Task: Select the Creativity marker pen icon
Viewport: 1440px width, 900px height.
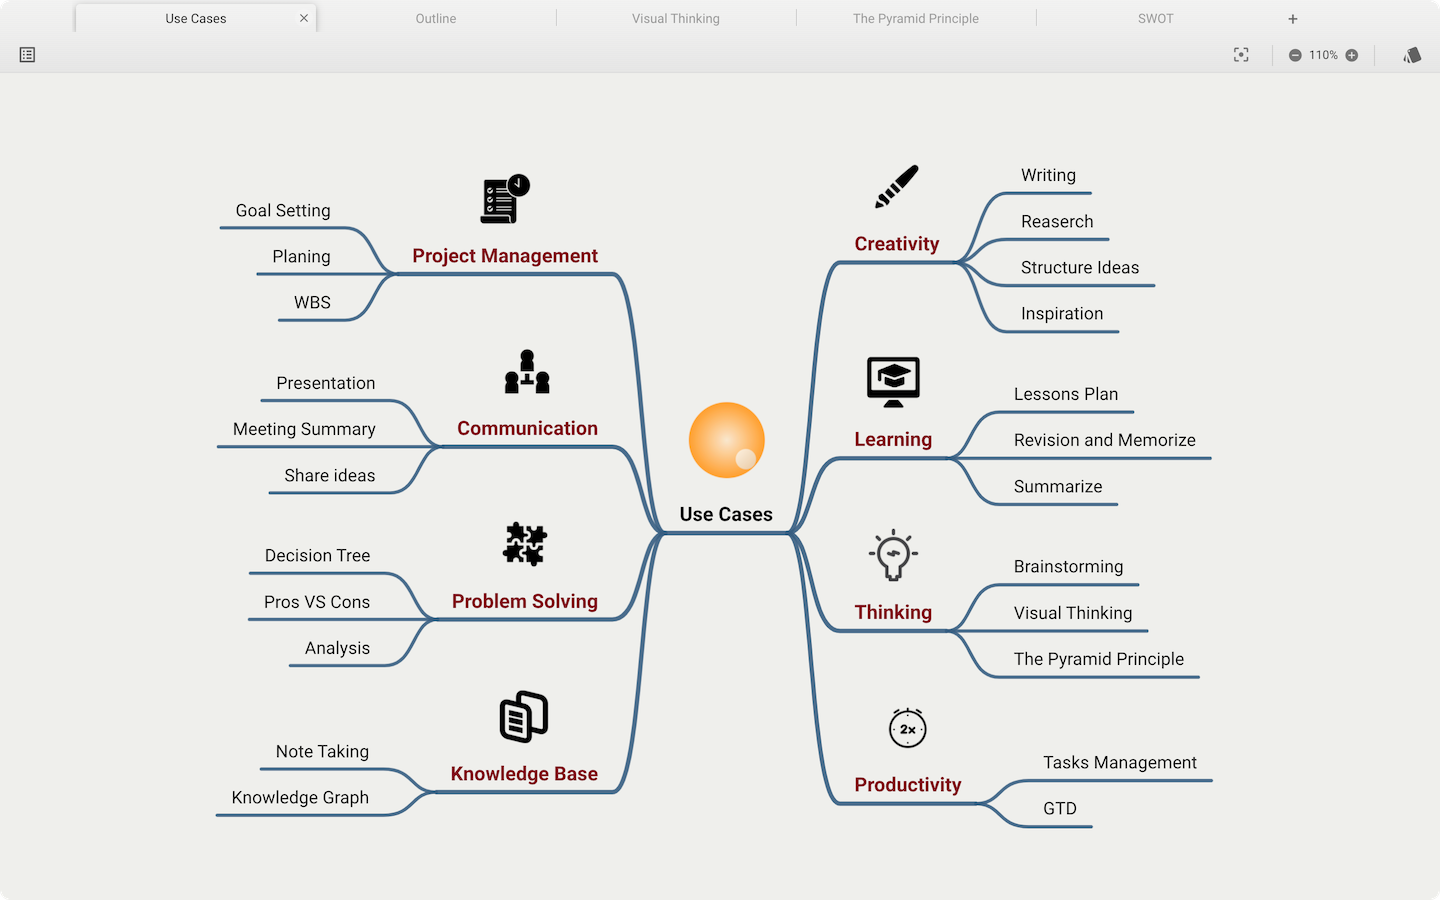Action: tap(897, 187)
